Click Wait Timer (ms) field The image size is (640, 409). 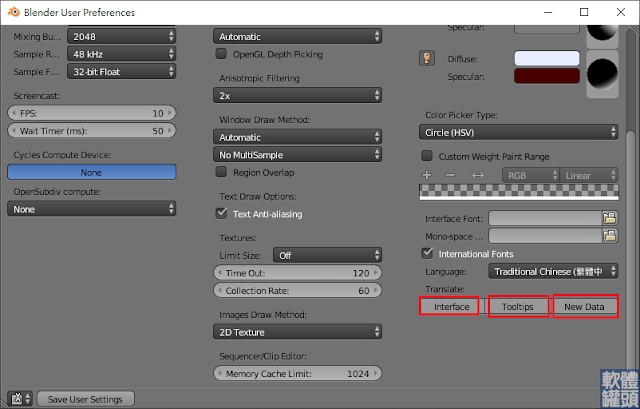tap(91, 131)
